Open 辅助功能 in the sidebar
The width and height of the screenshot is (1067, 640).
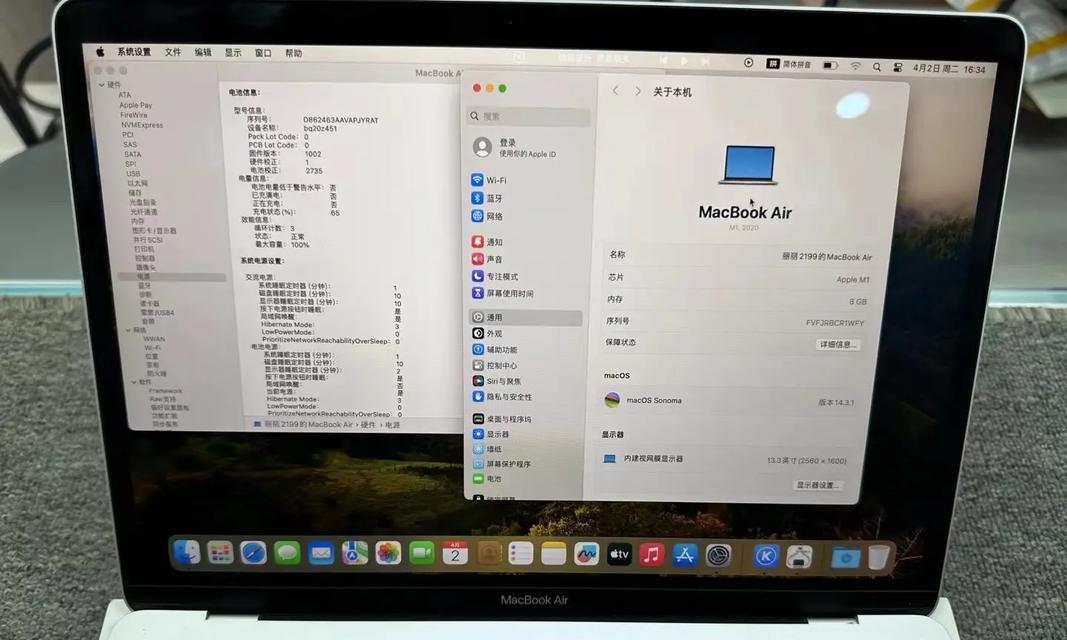tap(525, 350)
